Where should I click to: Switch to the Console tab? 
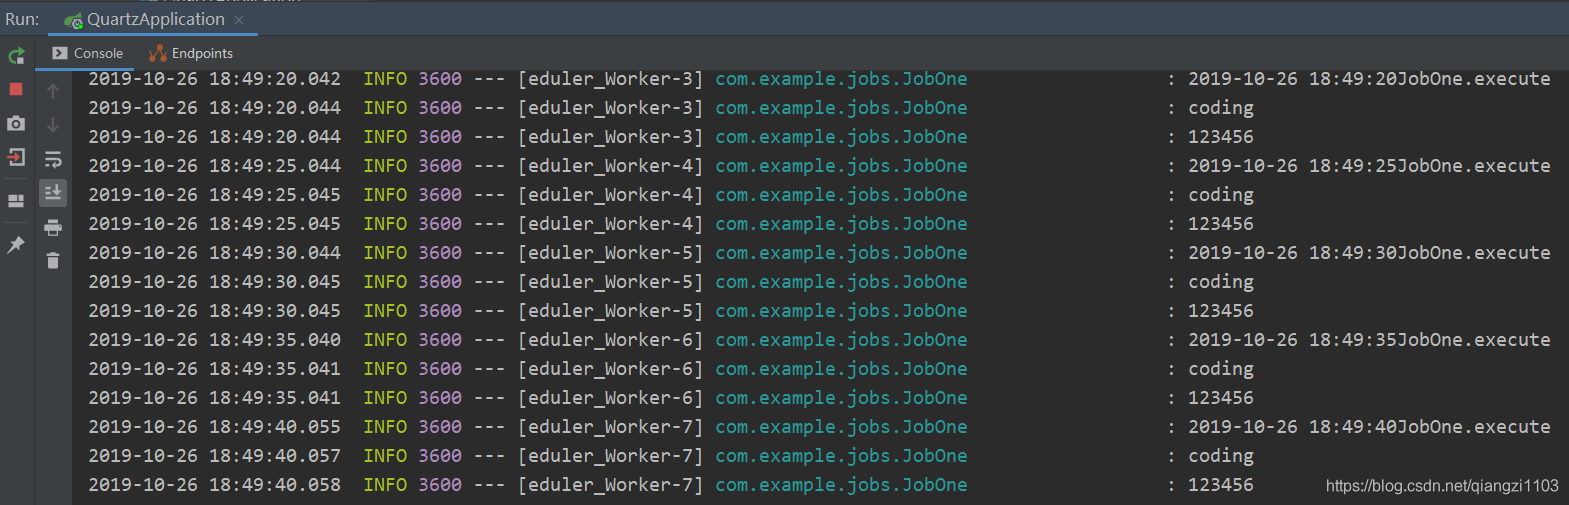(x=87, y=53)
